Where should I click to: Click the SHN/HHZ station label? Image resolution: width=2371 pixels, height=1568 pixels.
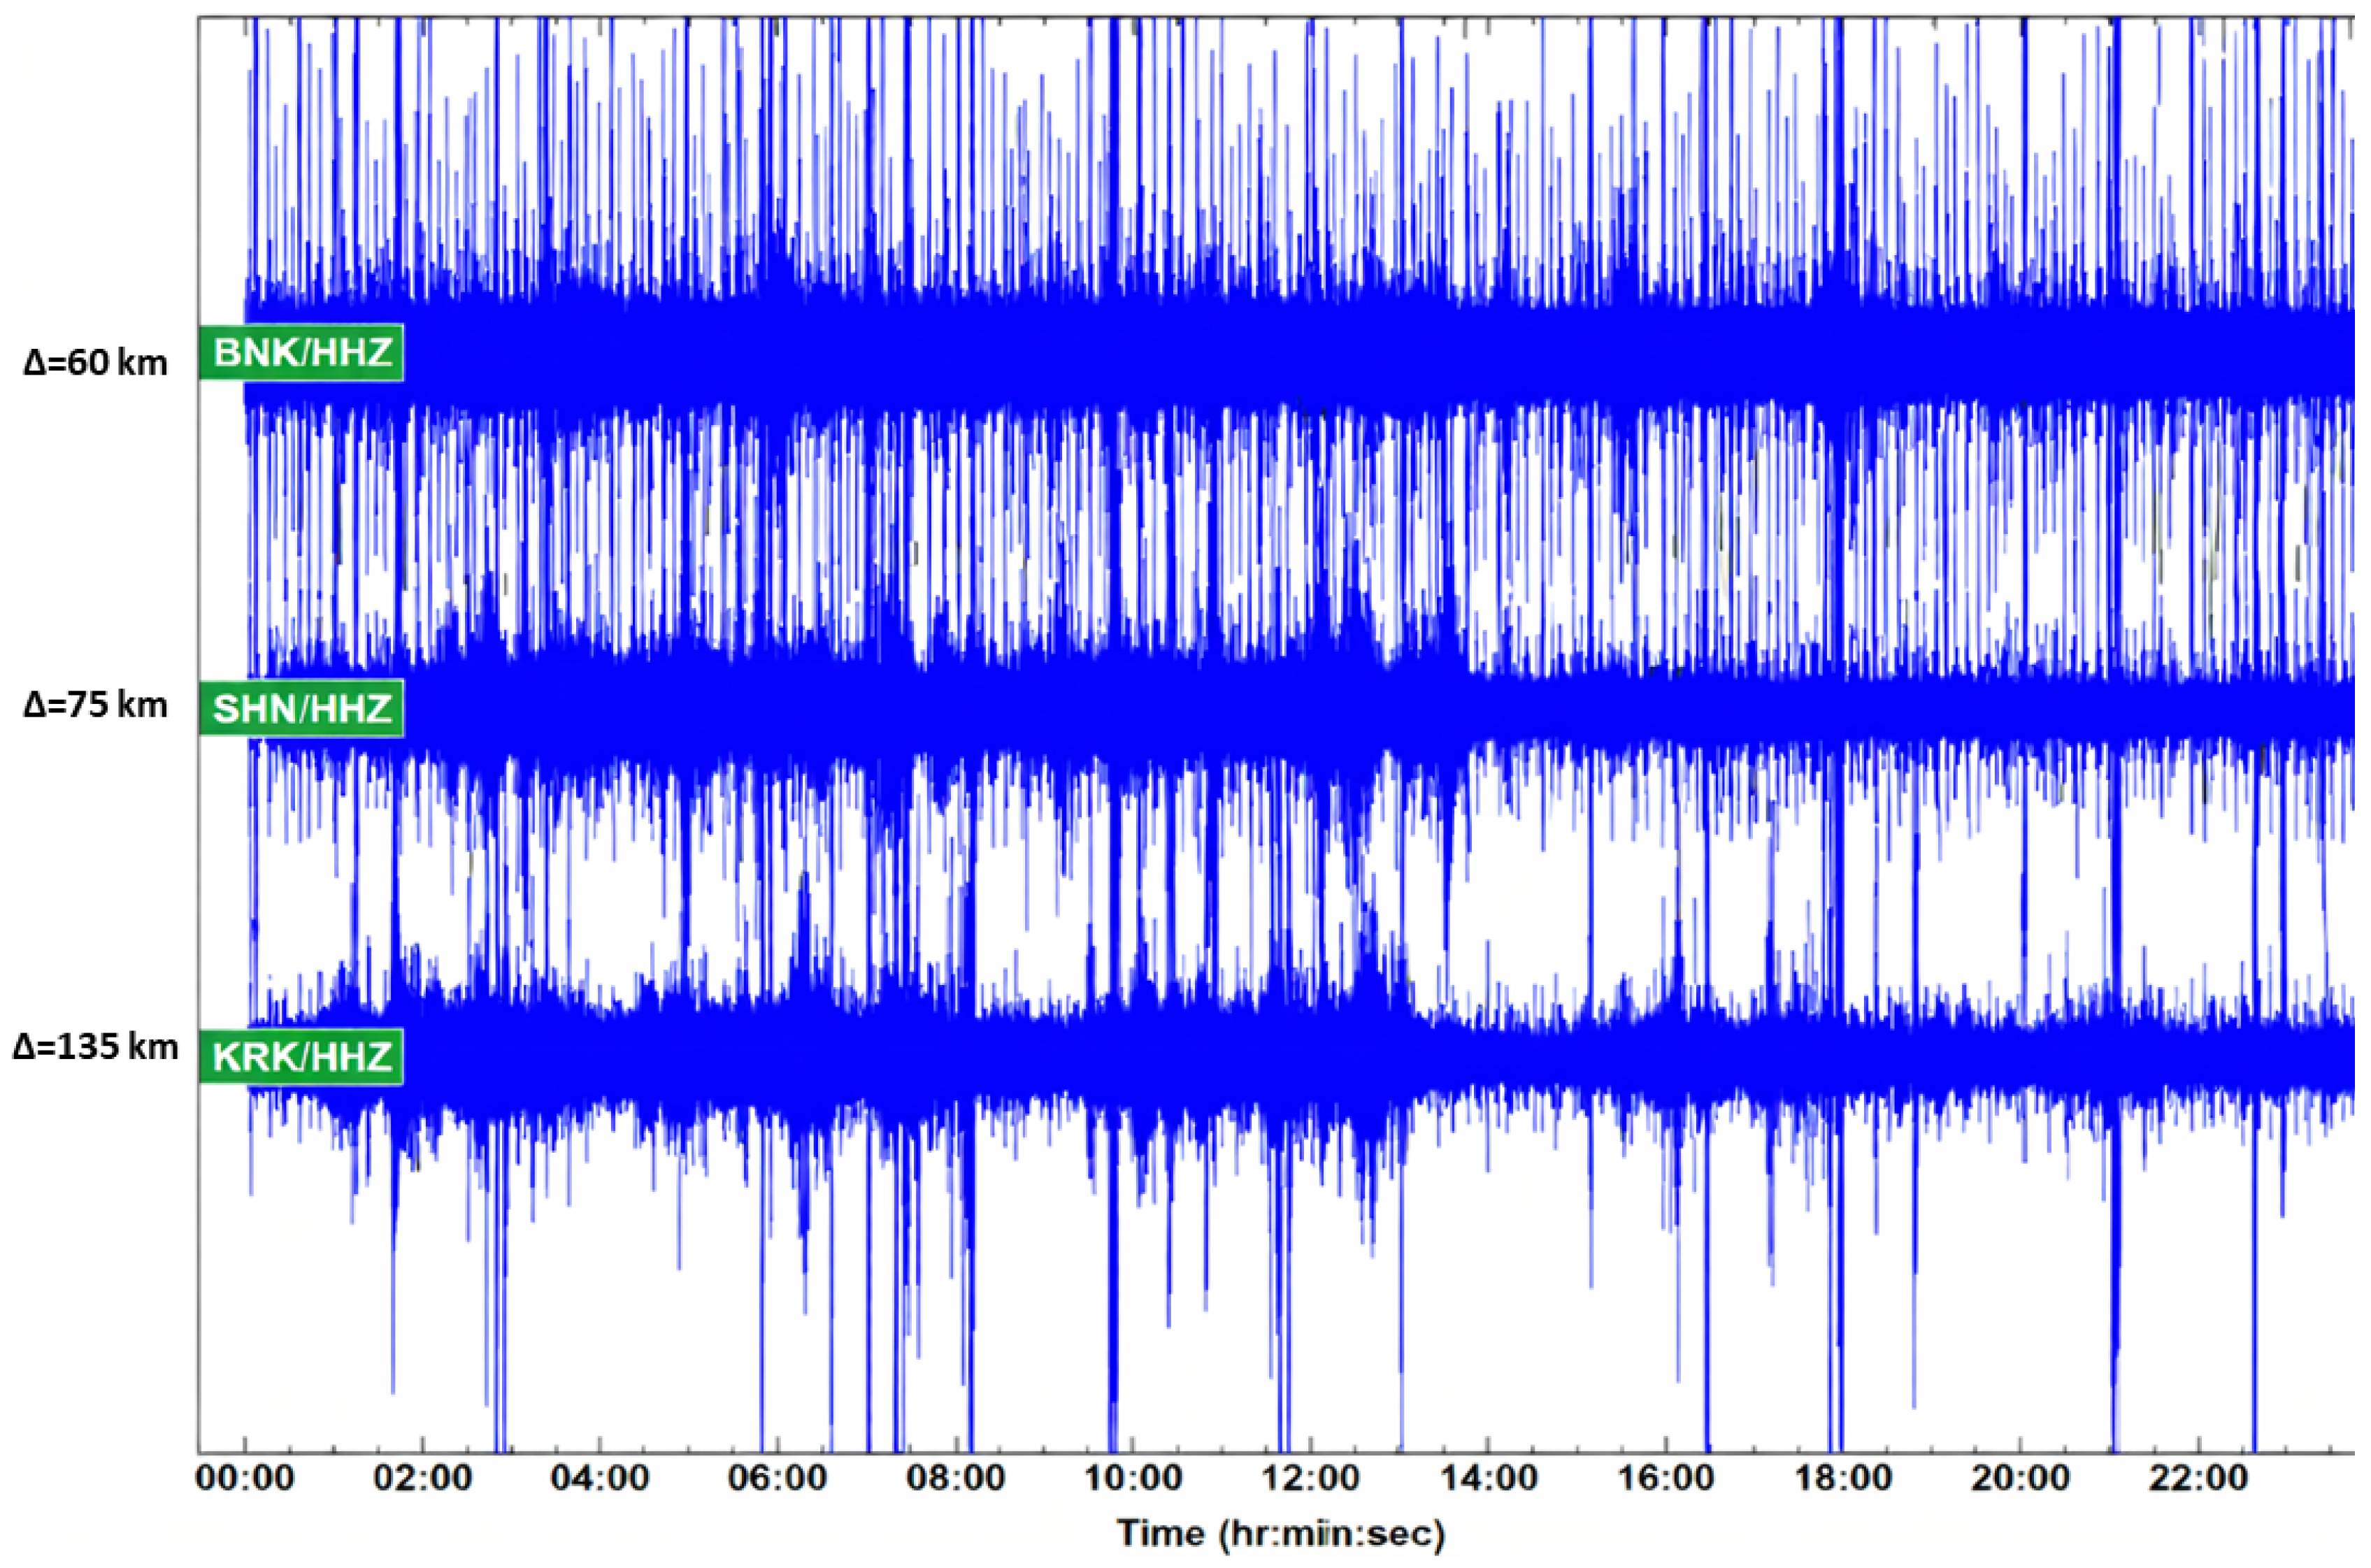click(x=301, y=708)
